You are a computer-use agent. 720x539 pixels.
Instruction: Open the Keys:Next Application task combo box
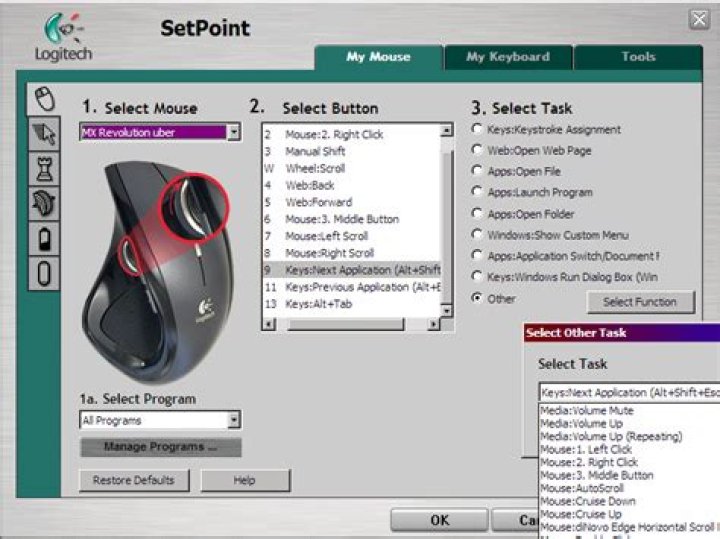629,393
